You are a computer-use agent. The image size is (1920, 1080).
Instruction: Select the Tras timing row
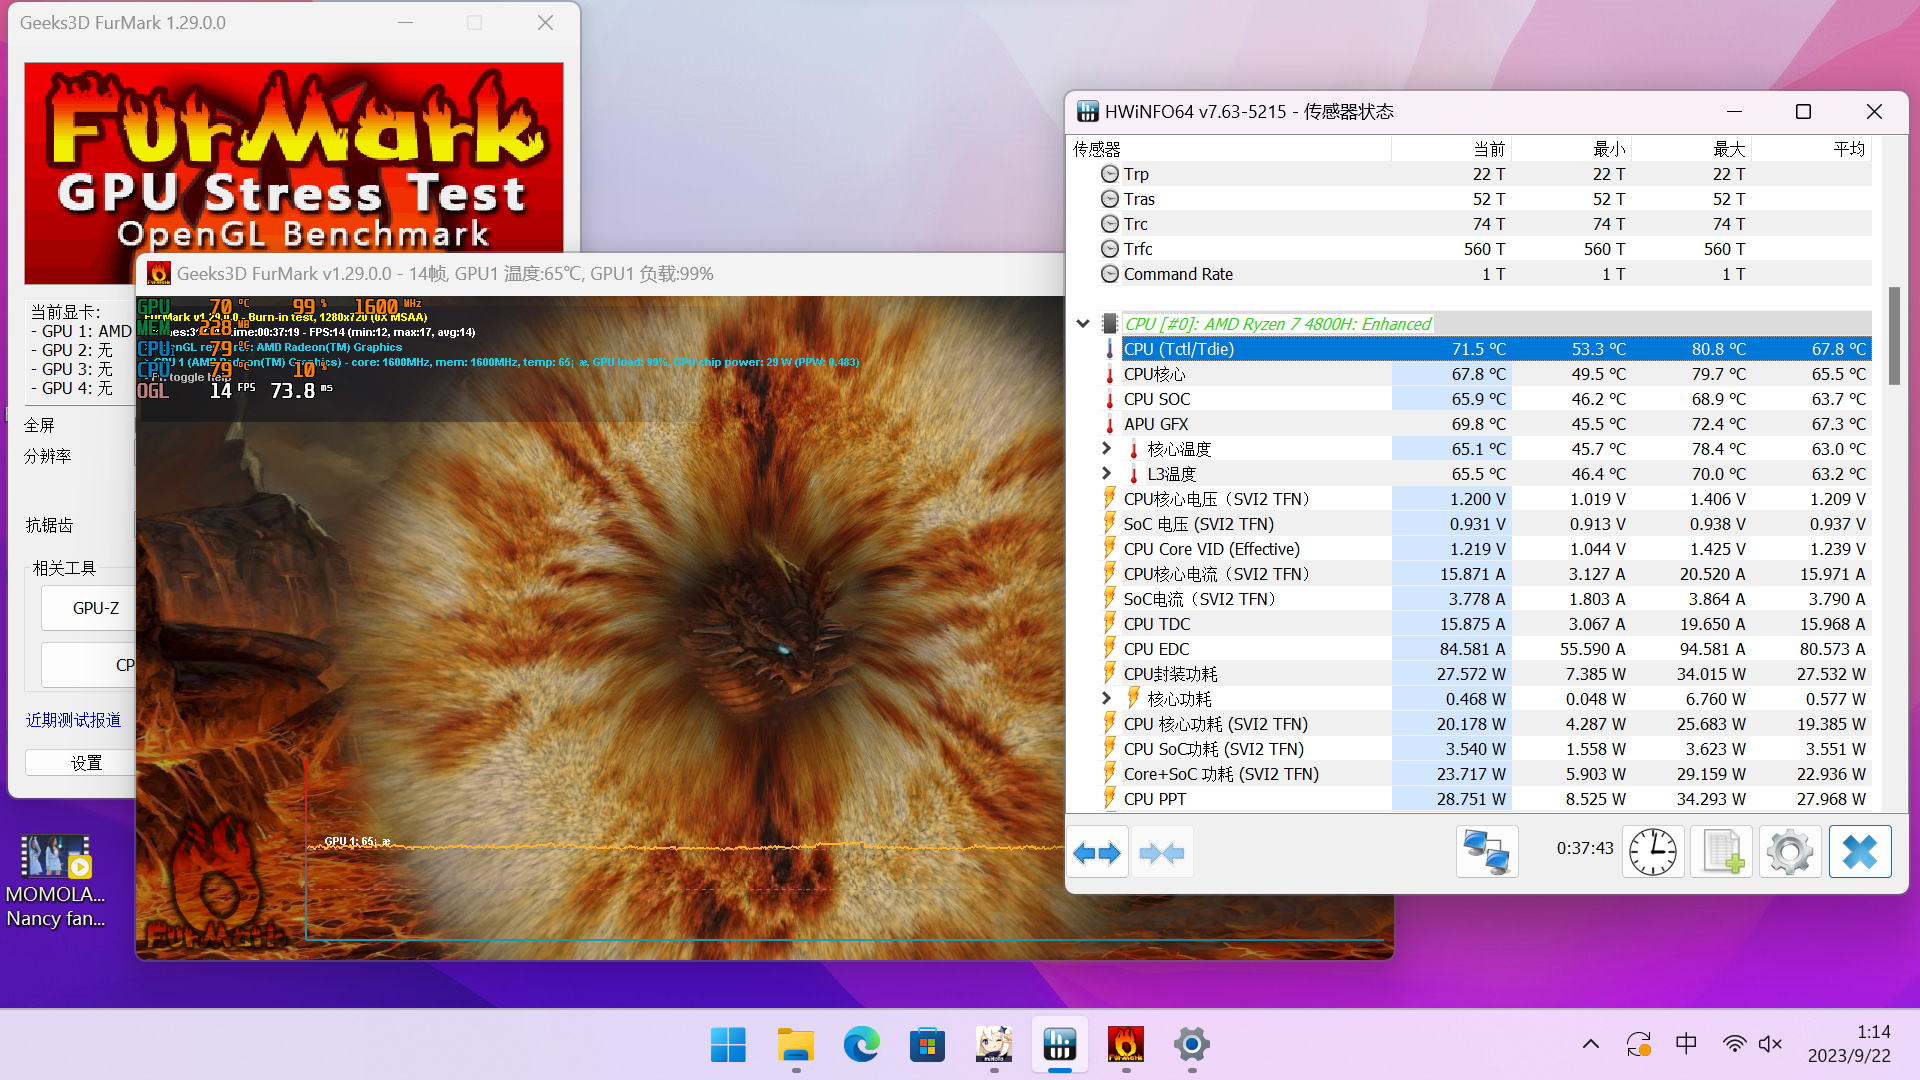click(1486, 199)
